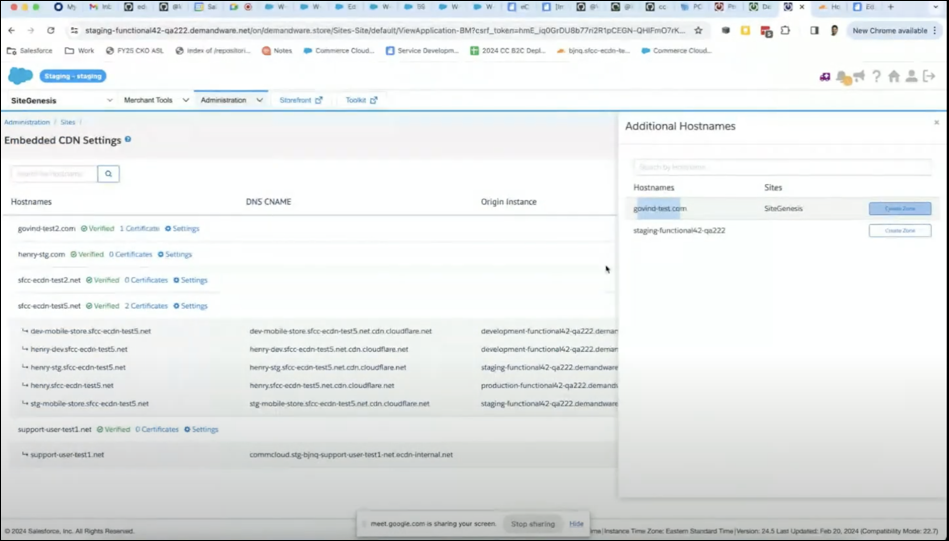The height and width of the screenshot is (541, 949).
Task: Click the henry.sfcc-ecdn-test5.net sub-hostname
Action: [x=72, y=385]
